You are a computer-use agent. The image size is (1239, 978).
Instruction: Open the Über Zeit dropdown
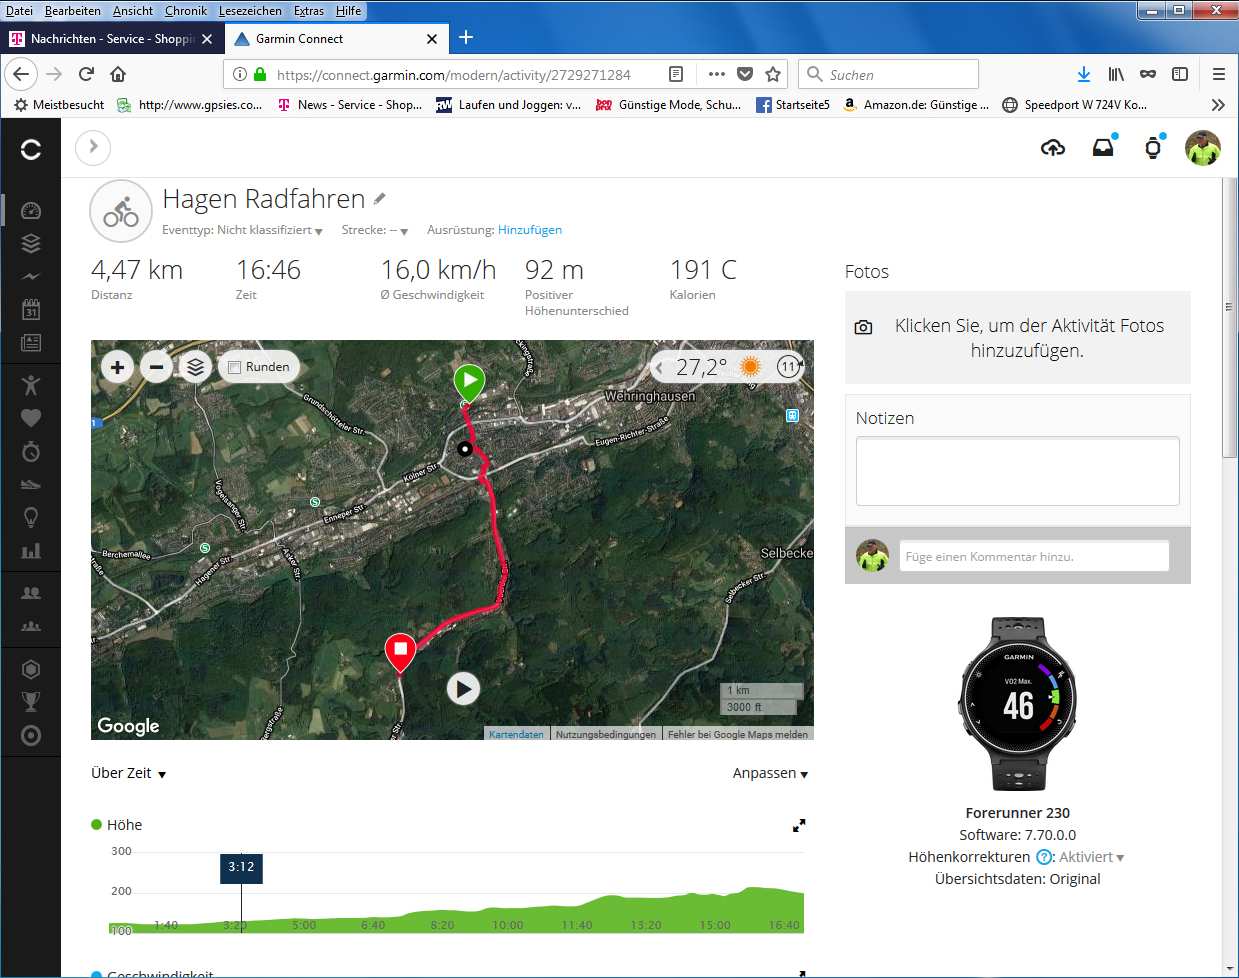click(x=129, y=773)
